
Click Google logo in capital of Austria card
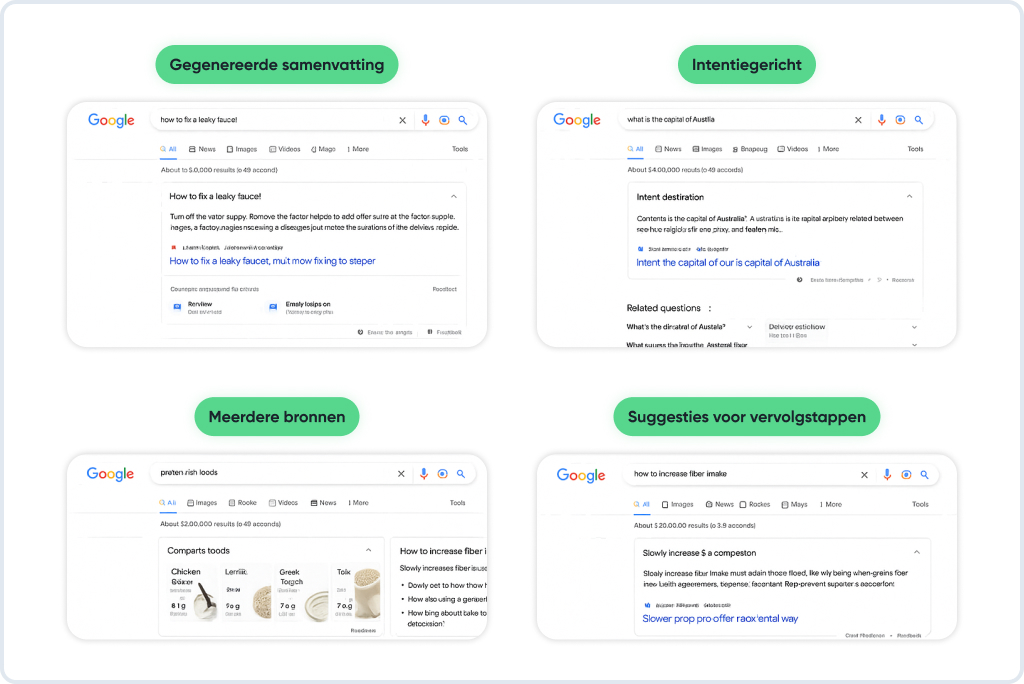tap(577, 120)
